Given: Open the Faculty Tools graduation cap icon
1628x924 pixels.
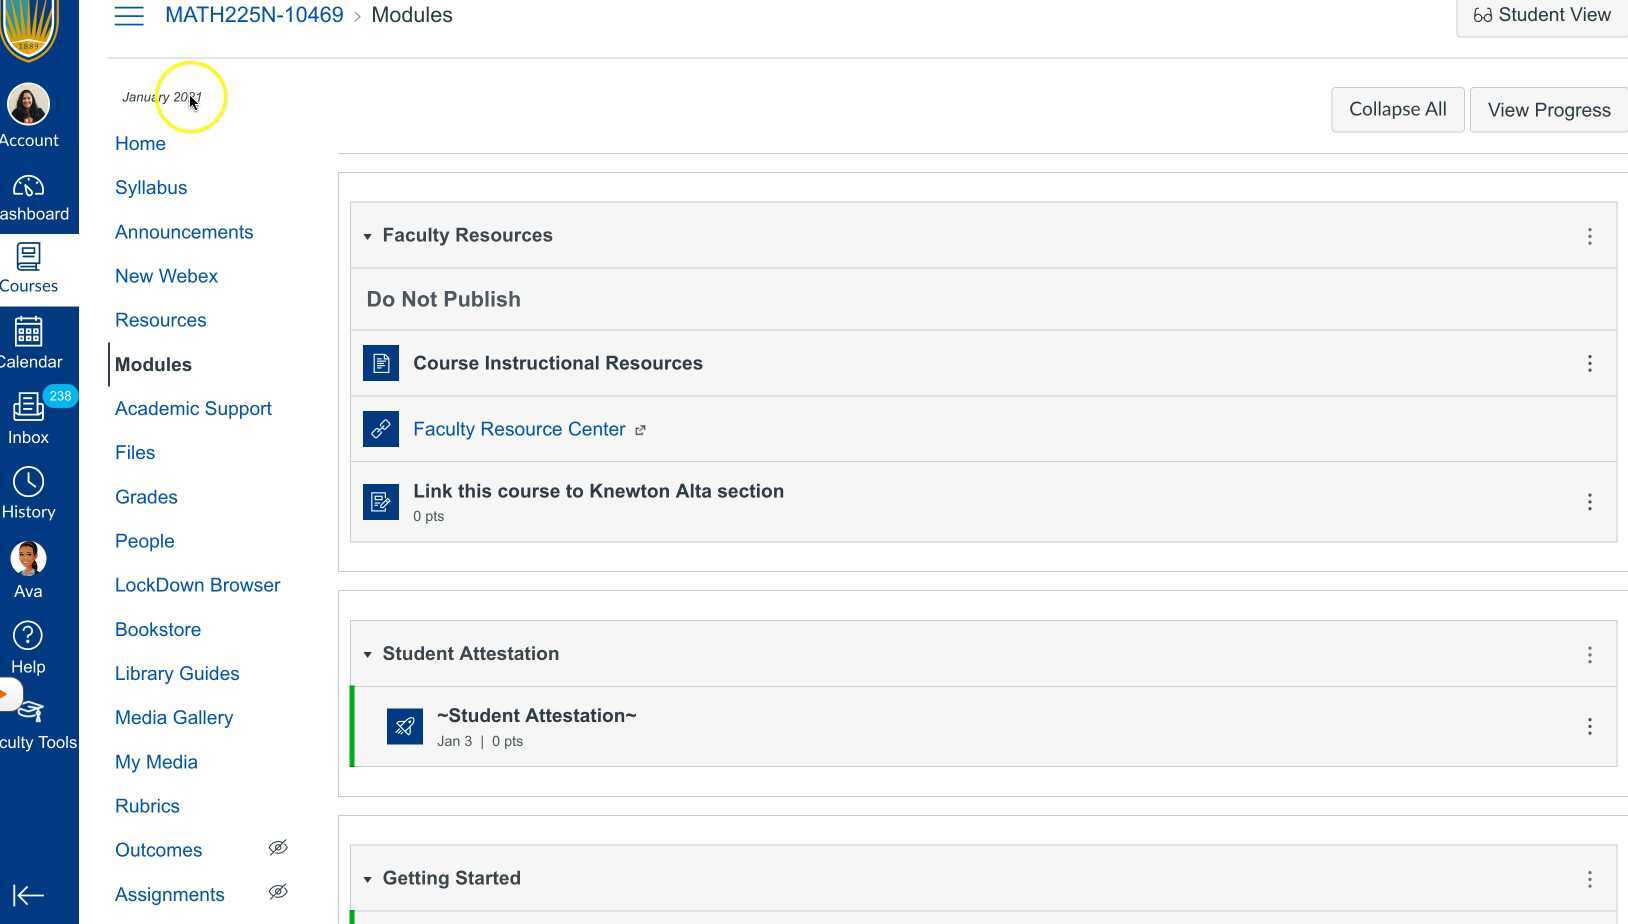Looking at the screenshot, I should [31, 712].
